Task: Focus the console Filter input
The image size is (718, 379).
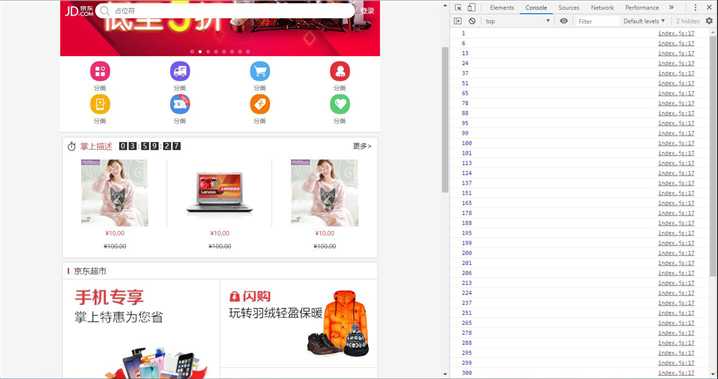Action: tap(597, 22)
